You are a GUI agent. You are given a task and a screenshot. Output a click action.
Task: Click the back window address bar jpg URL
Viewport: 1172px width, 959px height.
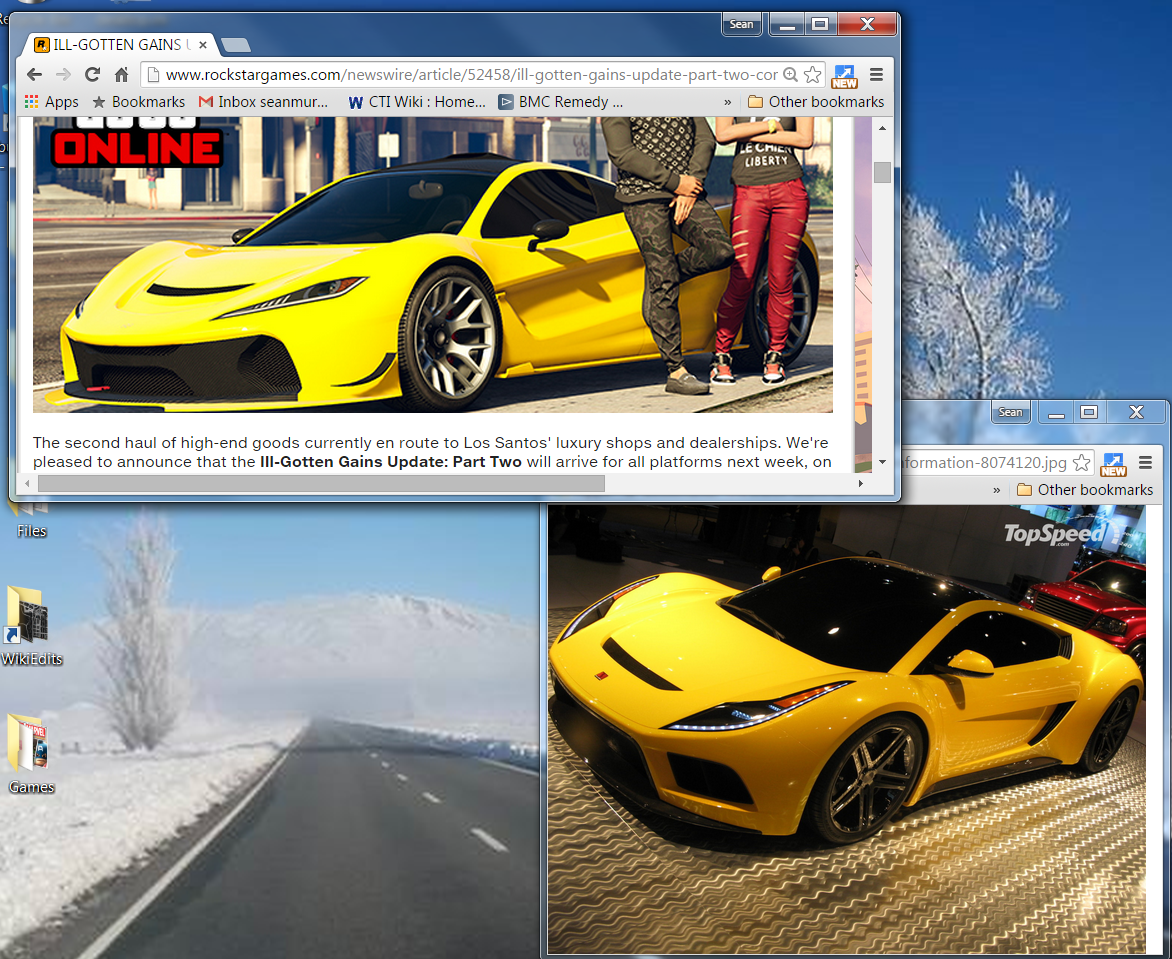pyautogui.click(x=985, y=463)
